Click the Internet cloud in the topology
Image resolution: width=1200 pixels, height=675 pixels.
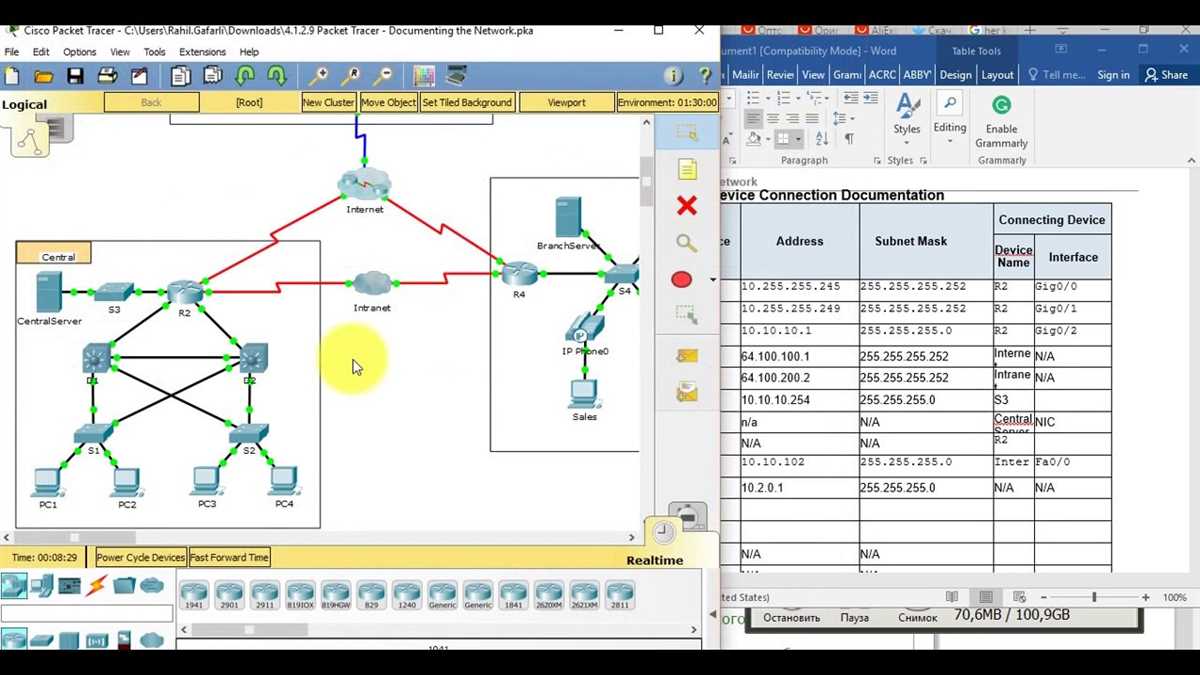coord(364,184)
